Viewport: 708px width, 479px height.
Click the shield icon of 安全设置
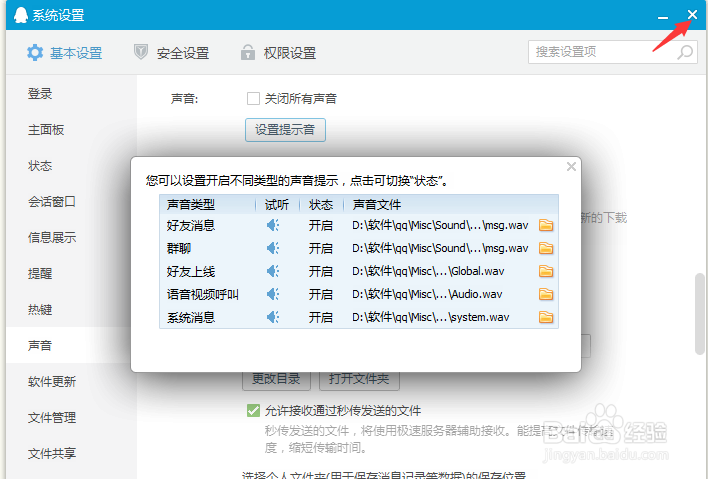pos(141,52)
